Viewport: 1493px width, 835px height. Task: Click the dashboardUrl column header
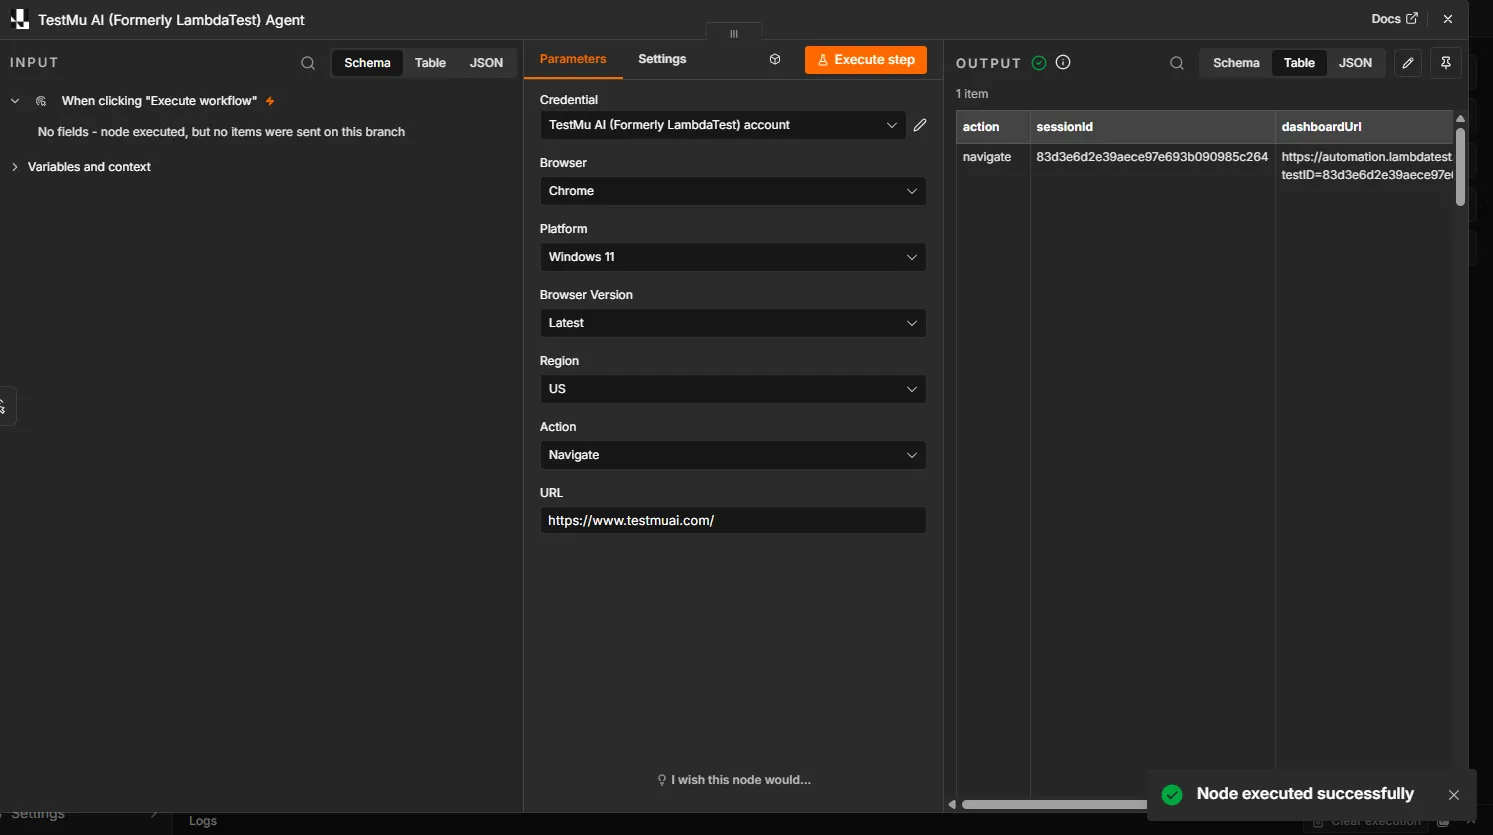(1364, 127)
